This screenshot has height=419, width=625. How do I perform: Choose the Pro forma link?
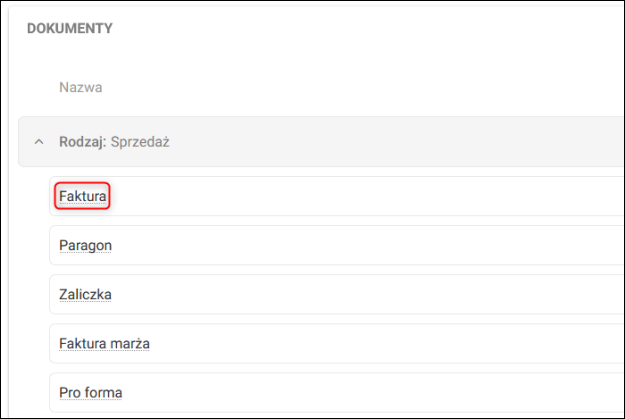90,393
